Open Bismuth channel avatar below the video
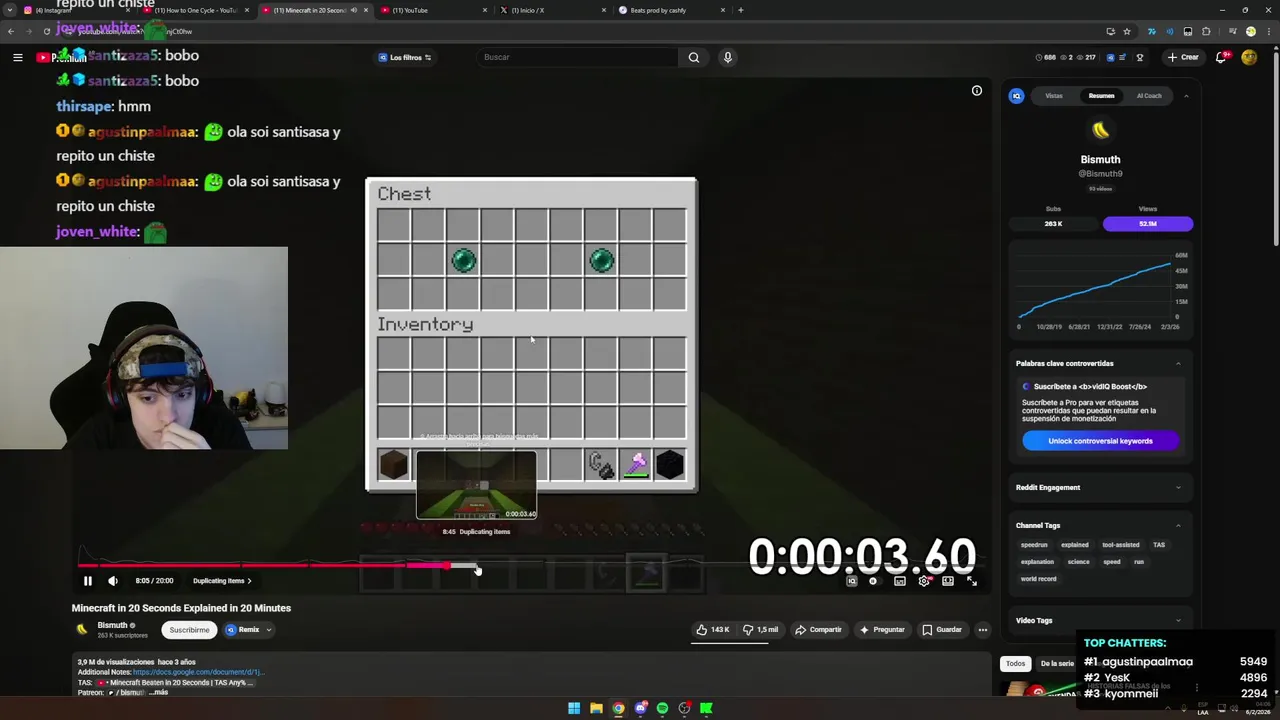This screenshot has width=1280, height=720. [82, 629]
